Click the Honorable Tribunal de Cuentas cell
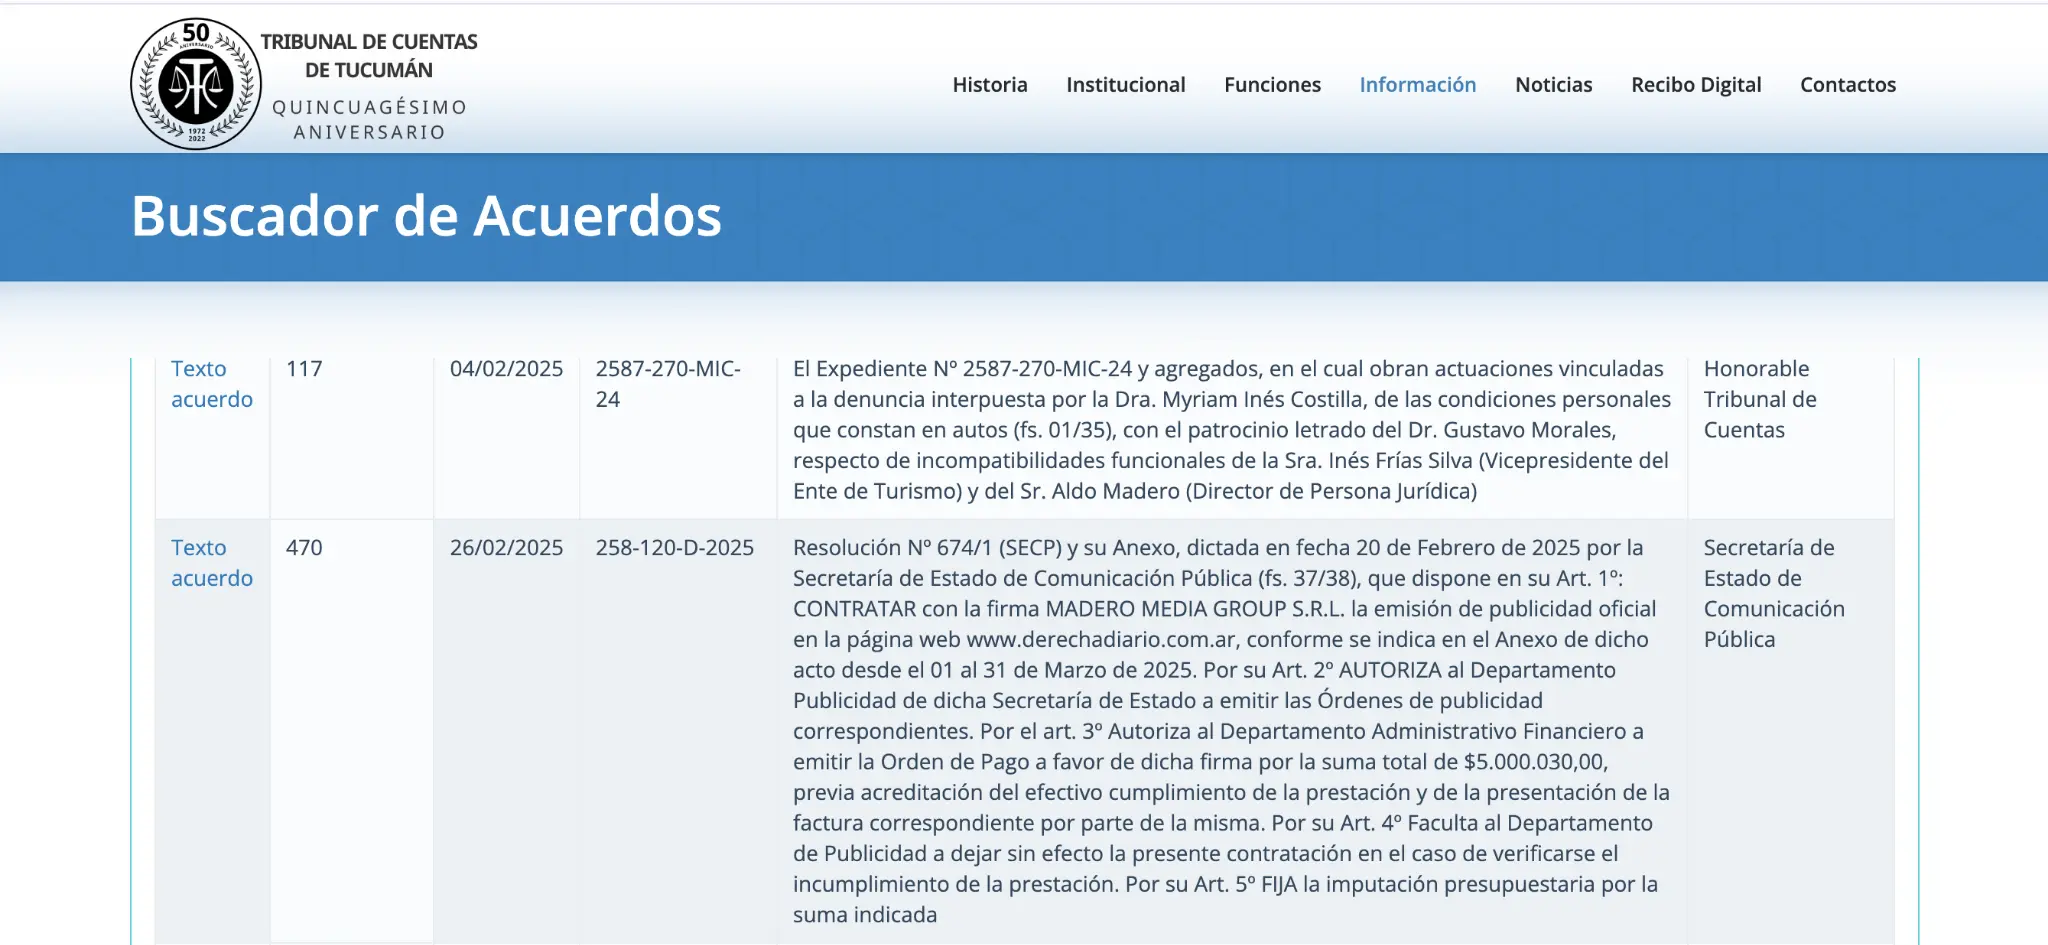This screenshot has height=945, width=2048. pyautogui.click(x=1790, y=437)
